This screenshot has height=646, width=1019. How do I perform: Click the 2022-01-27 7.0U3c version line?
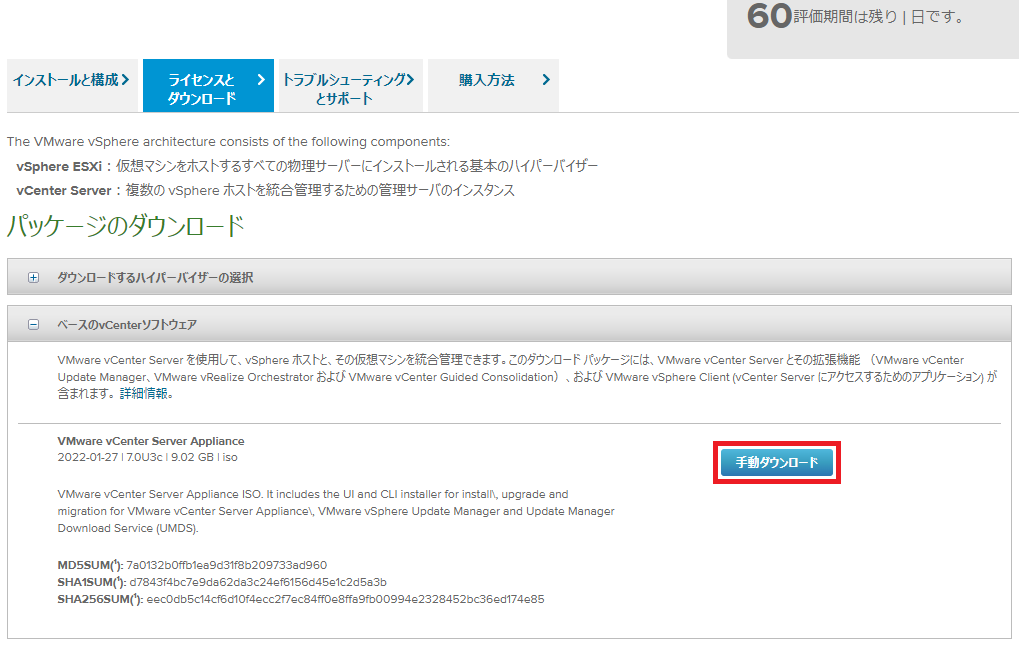click(148, 458)
